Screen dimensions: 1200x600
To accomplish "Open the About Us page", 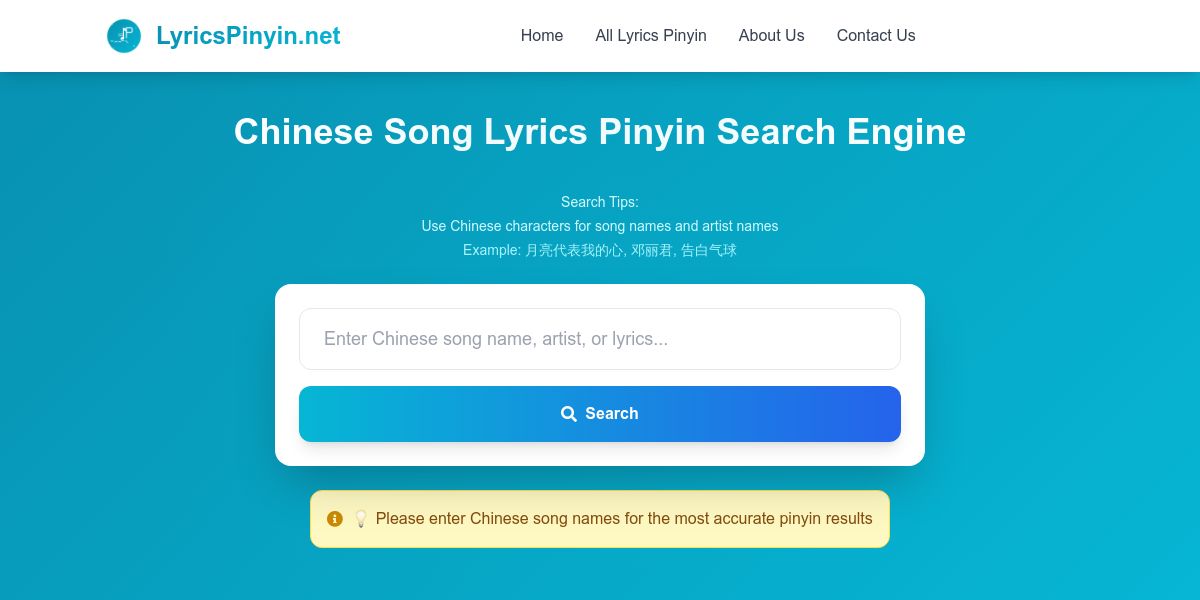I will point(771,36).
